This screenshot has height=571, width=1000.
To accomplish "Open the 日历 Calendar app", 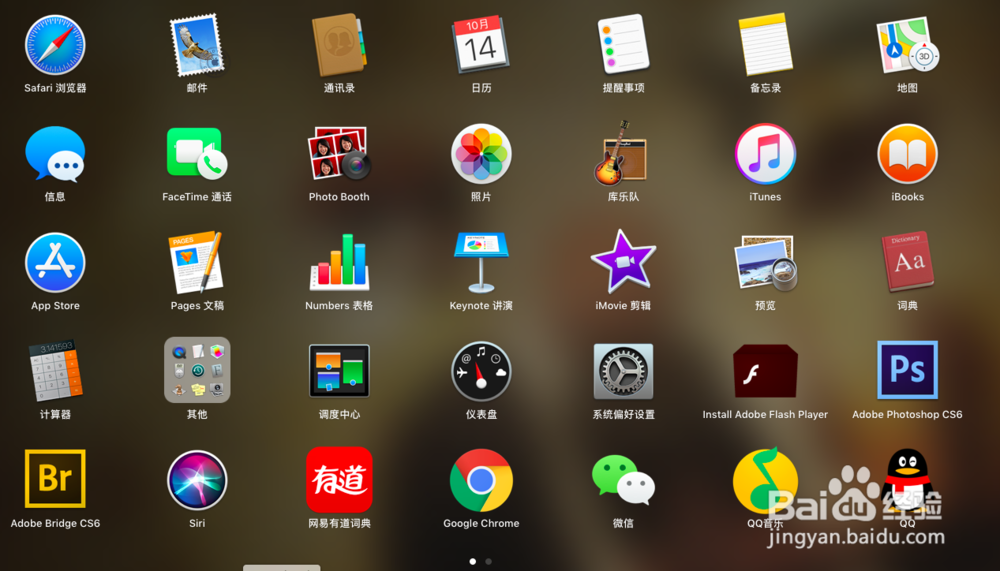I will click(x=481, y=45).
